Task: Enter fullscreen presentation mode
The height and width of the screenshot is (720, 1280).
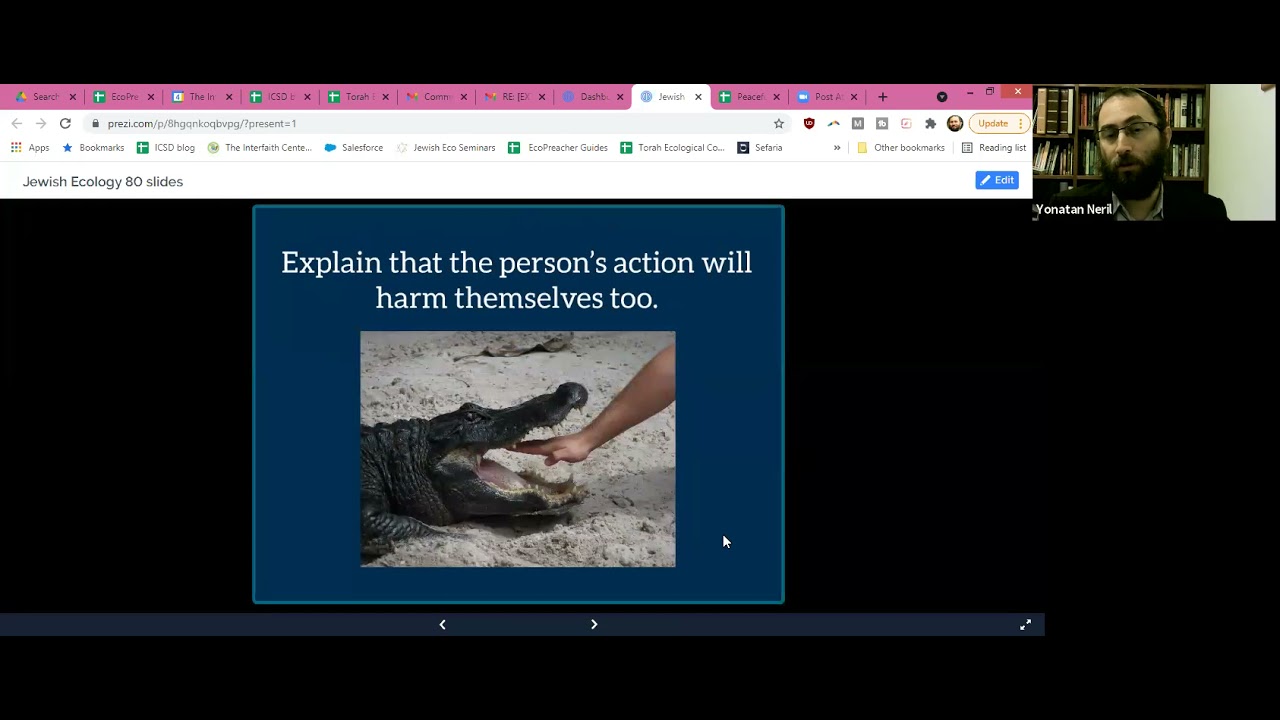Action: click(x=1025, y=625)
